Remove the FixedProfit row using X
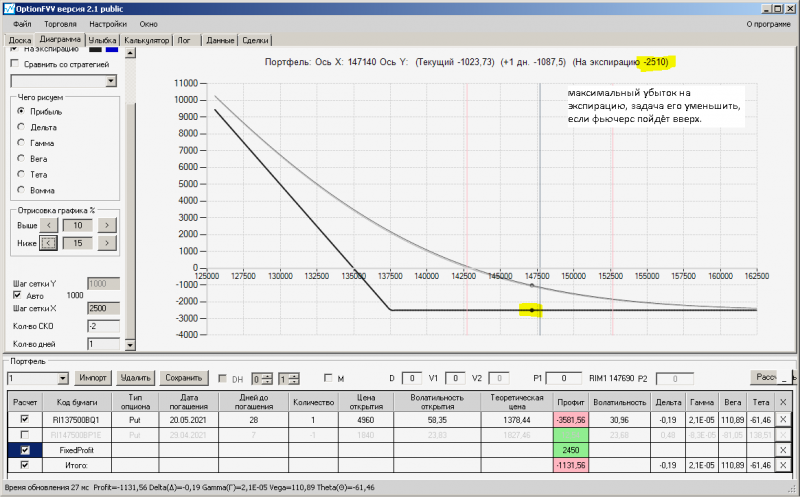This screenshot has height=497, width=800. coord(783,450)
